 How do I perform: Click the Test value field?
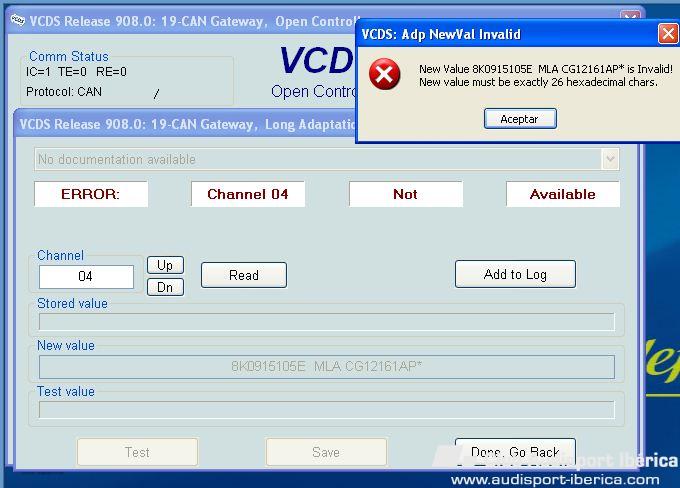tap(327, 410)
